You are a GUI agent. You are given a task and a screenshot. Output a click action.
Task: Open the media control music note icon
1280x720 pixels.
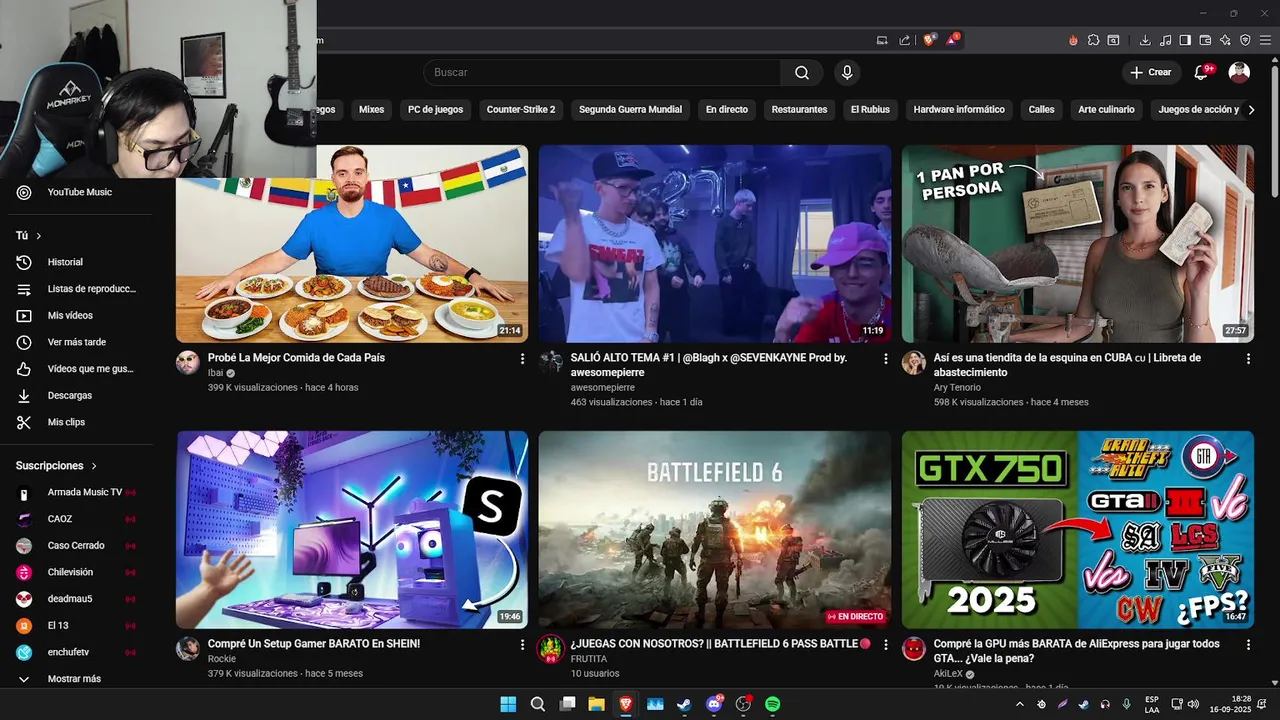1165,40
